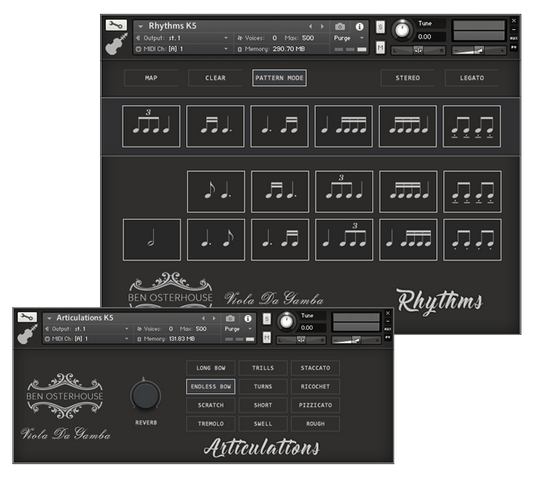Select the half note rhythm pattern
The width and height of the screenshot is (533, 478).
(152, 240)
